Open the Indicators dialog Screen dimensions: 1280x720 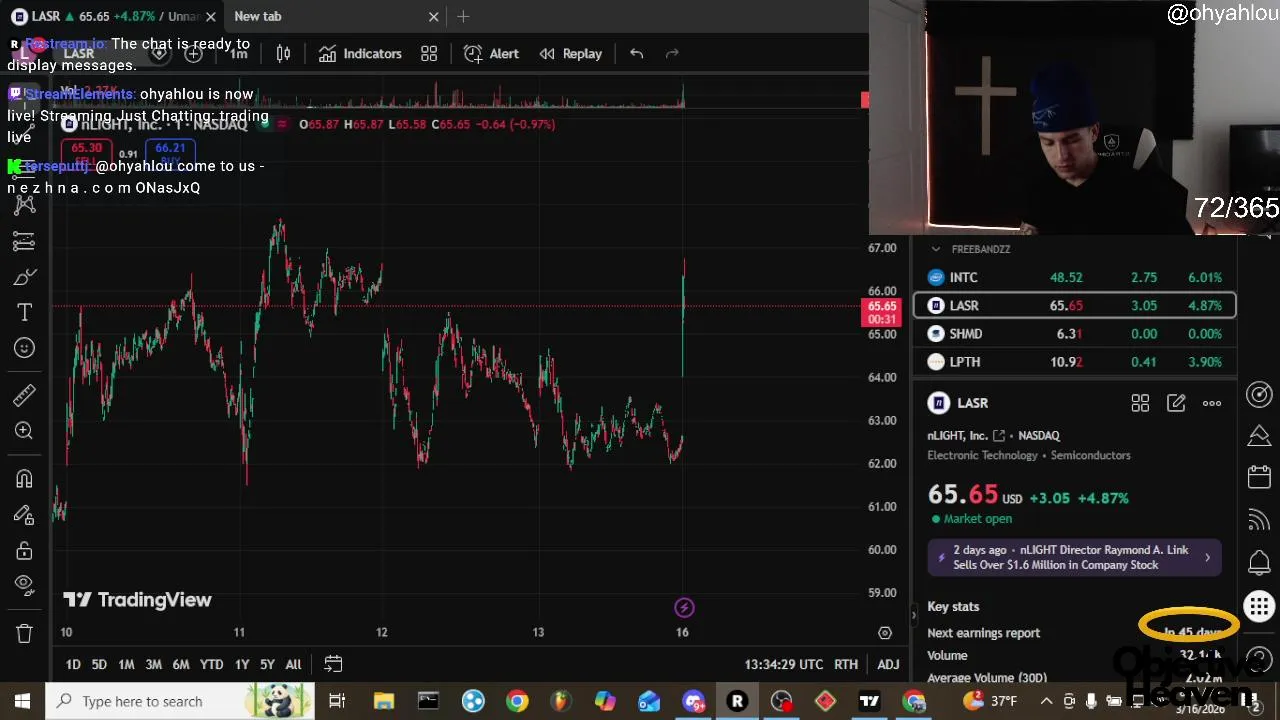[360, 54]
